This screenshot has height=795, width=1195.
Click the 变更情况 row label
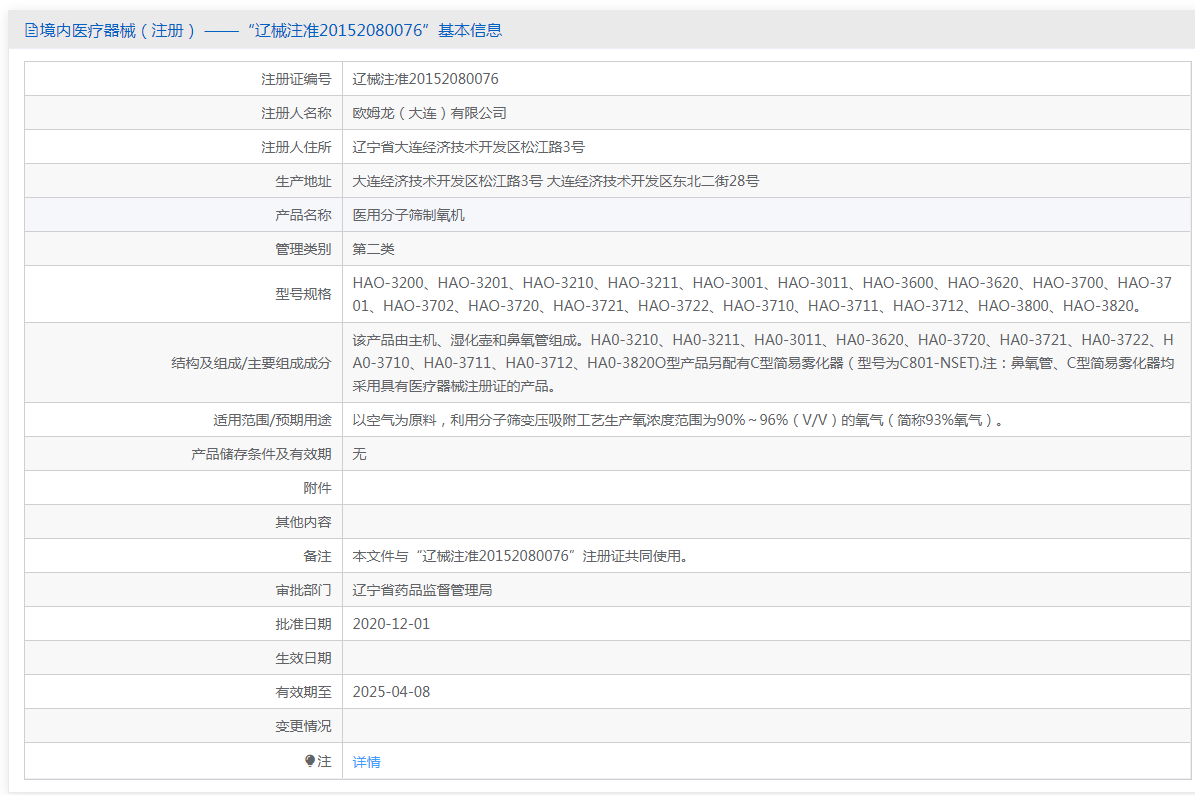coord(303,726)
